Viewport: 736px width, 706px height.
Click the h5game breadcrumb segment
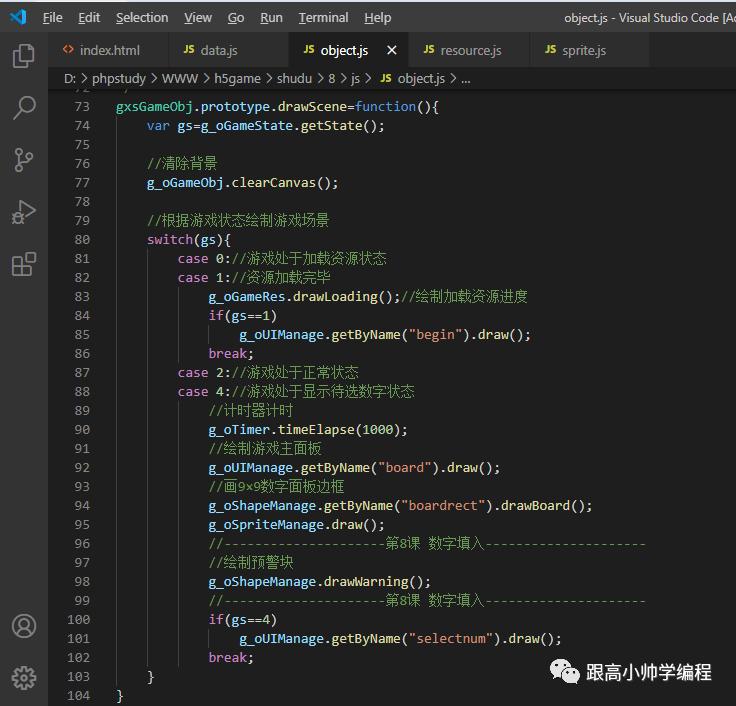[237, 78]
